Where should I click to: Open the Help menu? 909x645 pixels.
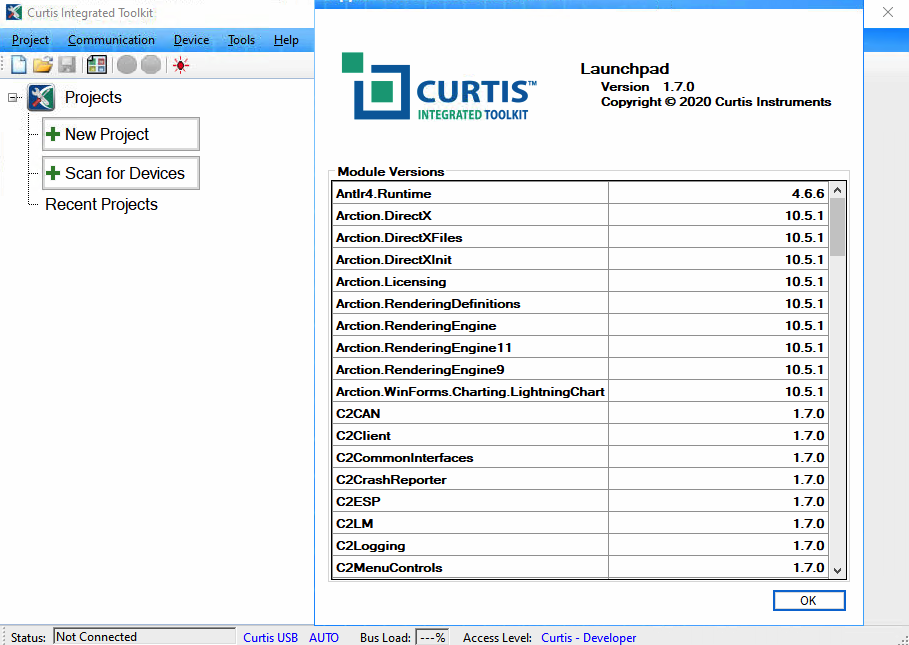(x=286, y=40)
